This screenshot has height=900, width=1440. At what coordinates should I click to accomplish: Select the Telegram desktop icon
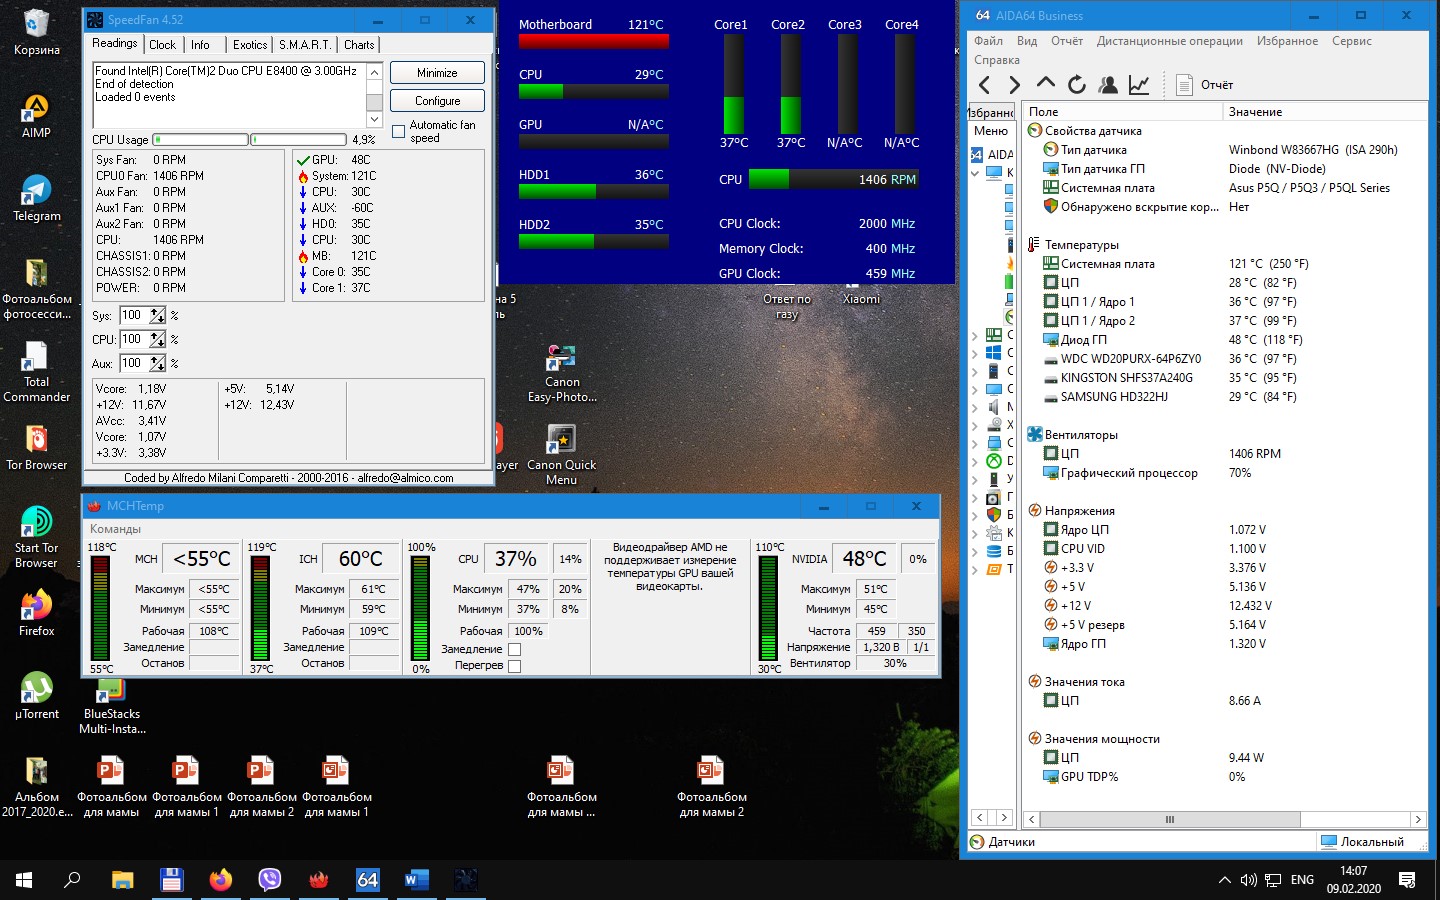point(37,199)
